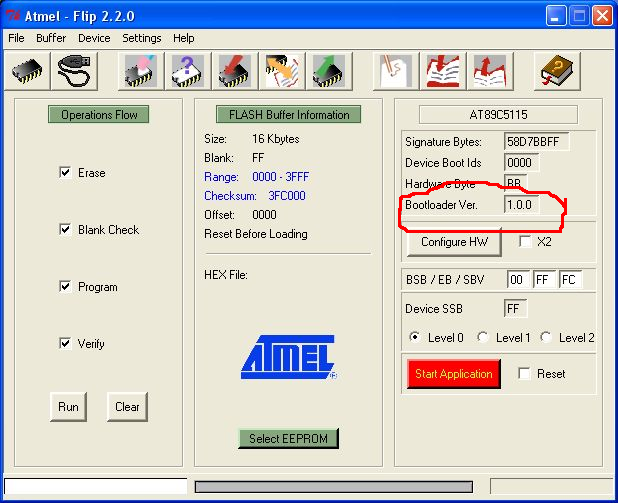Open the Help book icon
618x503 pixels.
click(557, 71)
